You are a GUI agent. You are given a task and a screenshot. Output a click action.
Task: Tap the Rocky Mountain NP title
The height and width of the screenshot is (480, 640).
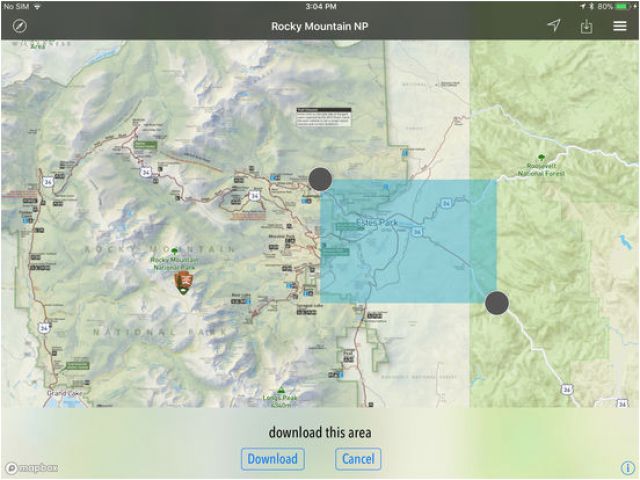click(x=319, y=26)
